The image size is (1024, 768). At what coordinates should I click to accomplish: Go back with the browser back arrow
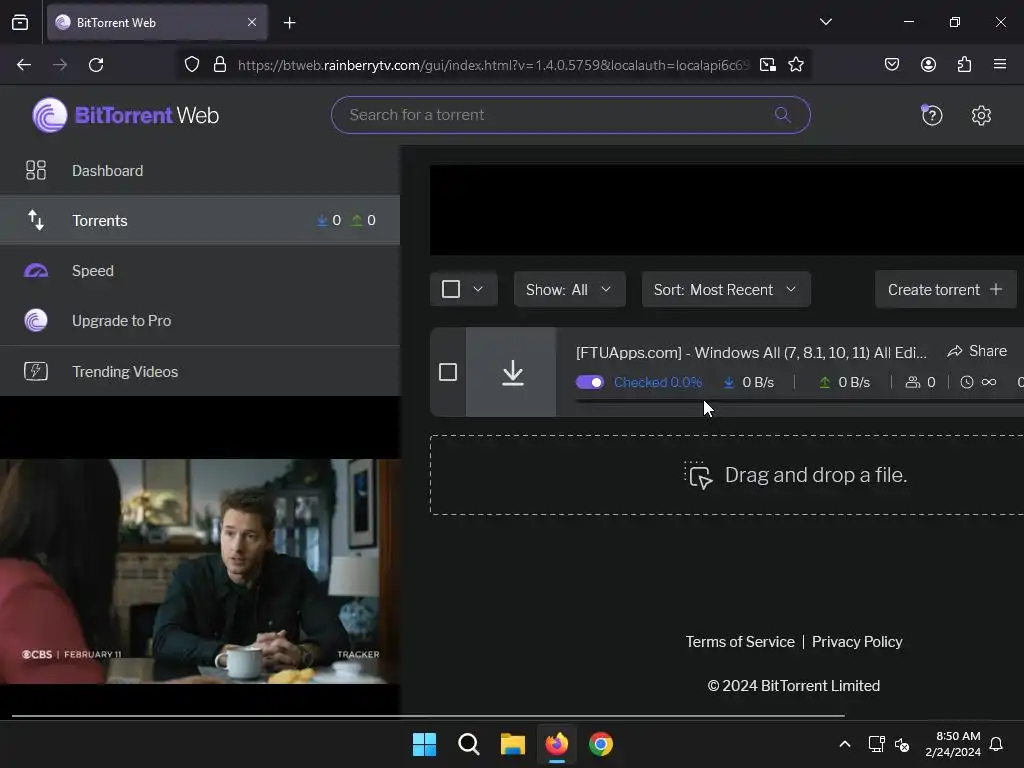coord(24,65)
